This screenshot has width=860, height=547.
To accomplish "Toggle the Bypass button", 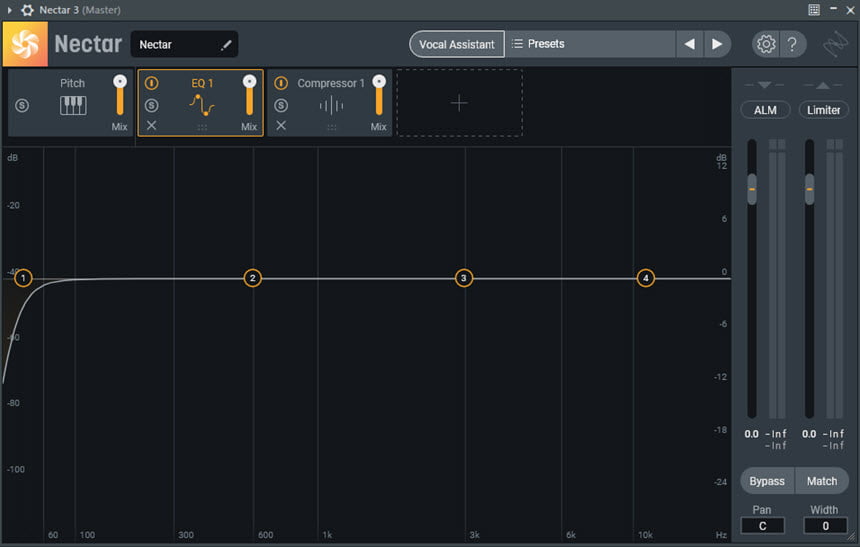I will tap(767, 481).
